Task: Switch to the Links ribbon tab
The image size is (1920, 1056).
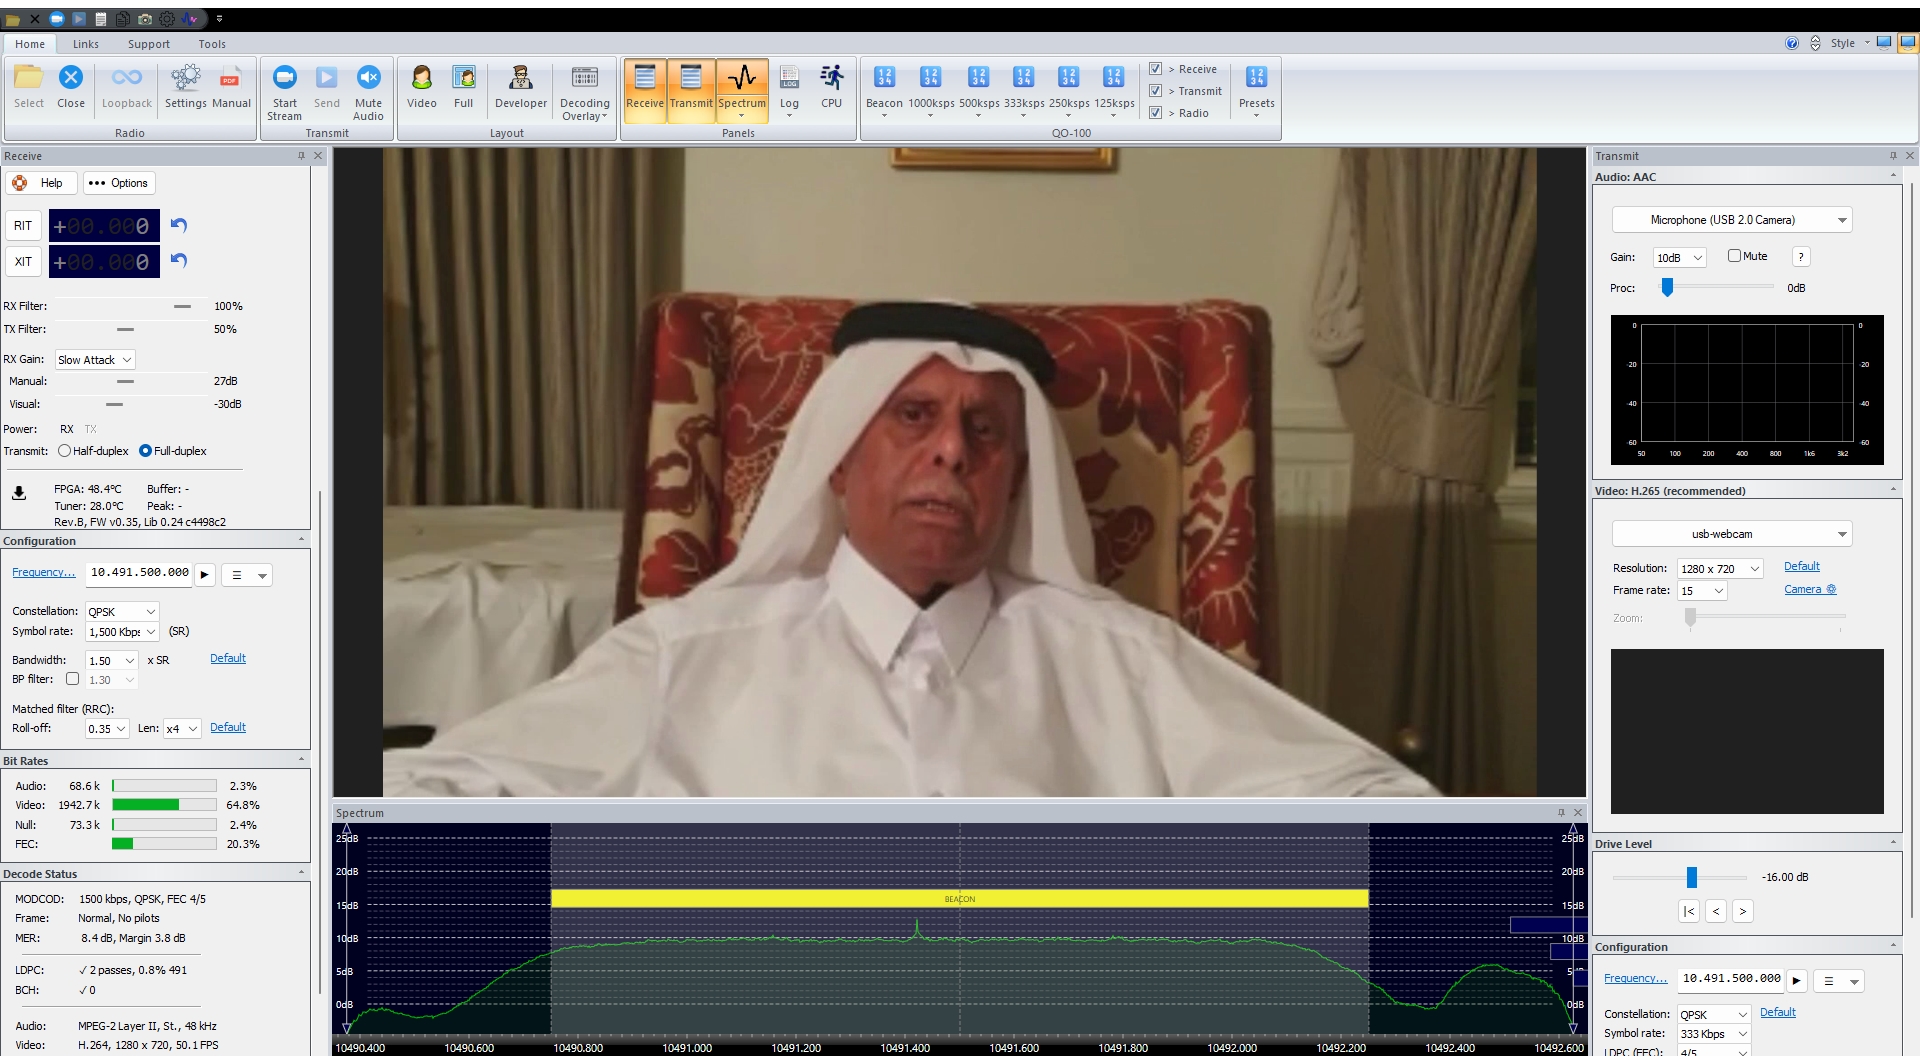Action: click(86, 44)
